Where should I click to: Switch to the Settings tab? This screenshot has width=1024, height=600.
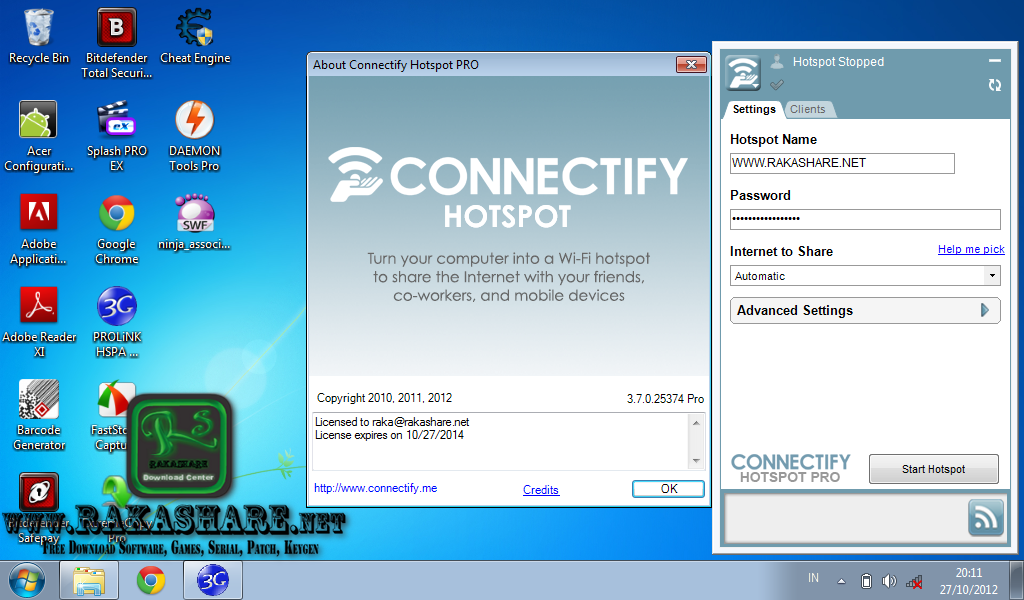754,109
